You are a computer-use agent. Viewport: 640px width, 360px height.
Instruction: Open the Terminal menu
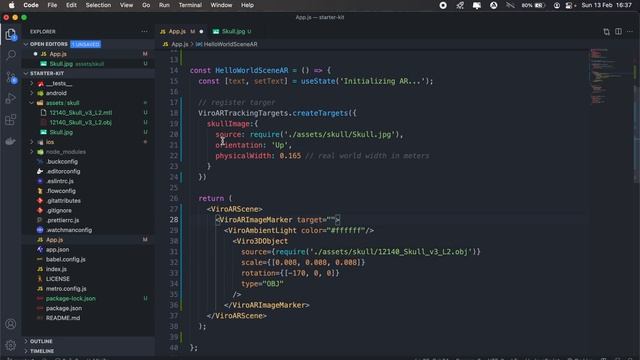pos(190,5)
